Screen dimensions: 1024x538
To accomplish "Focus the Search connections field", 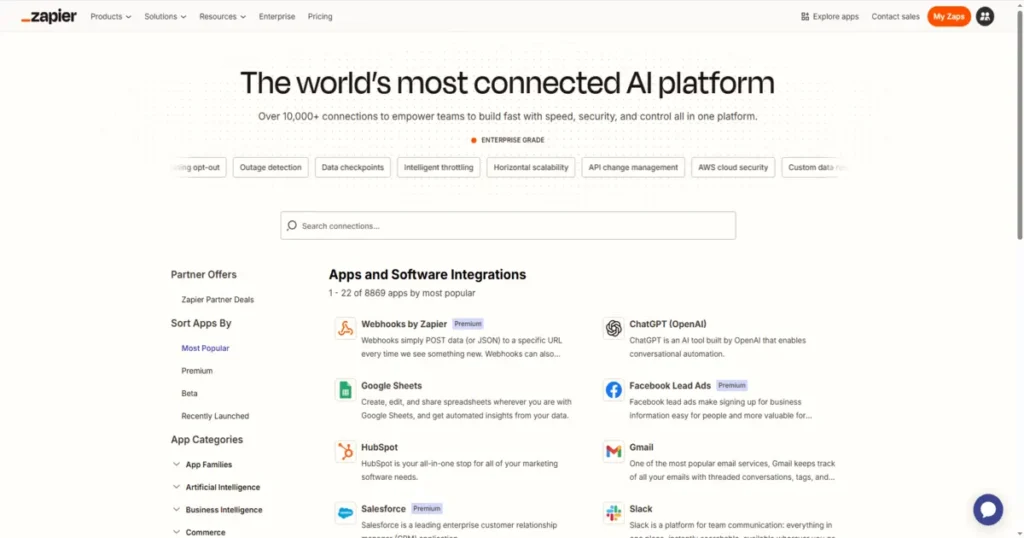I will coord(508,225).
